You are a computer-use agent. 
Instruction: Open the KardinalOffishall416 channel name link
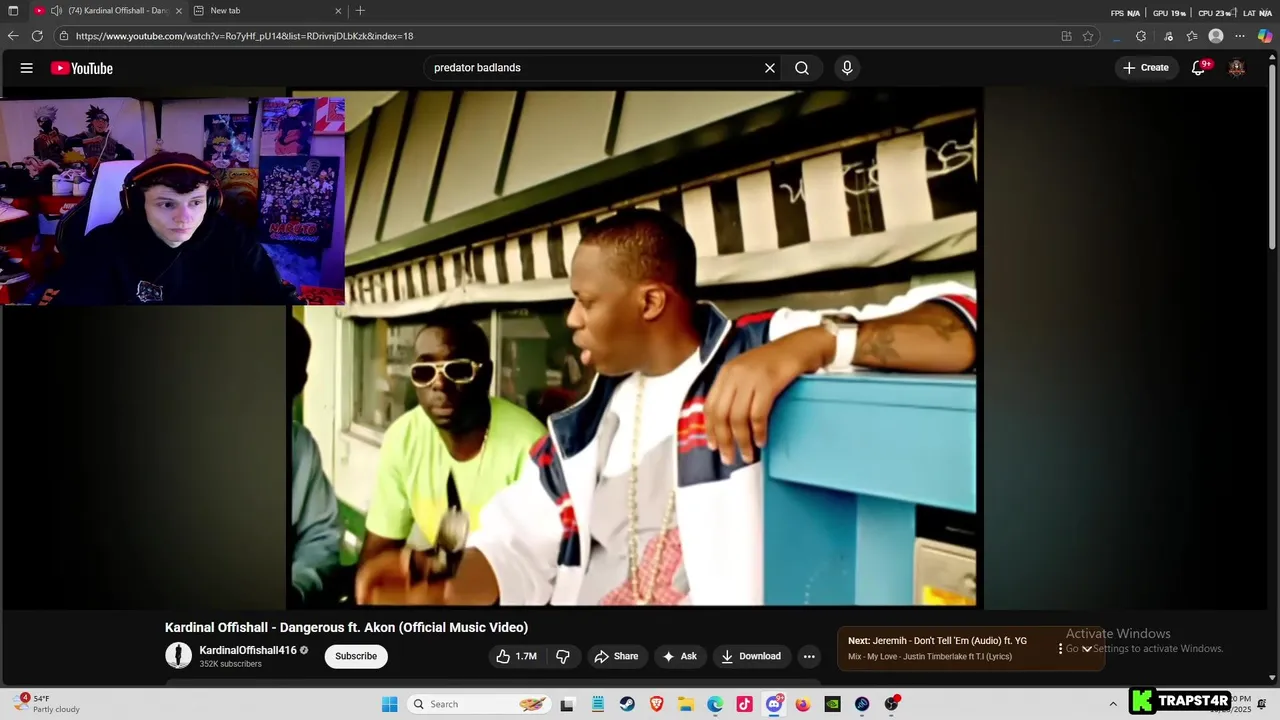click(248, 650)
